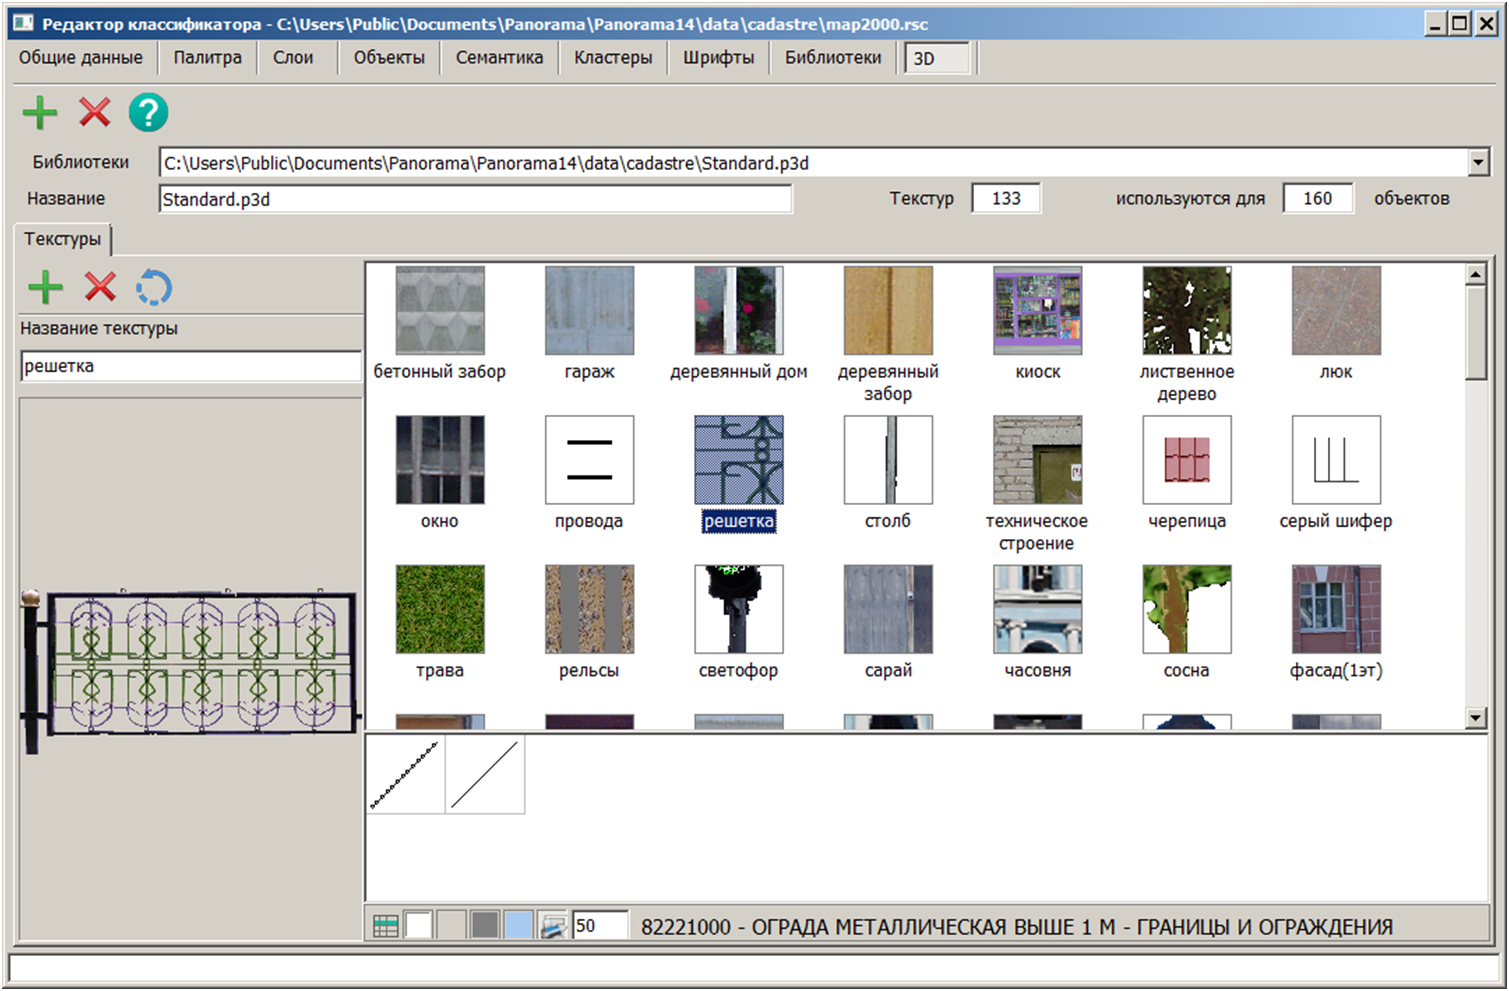Add a new texture with green plus
This screenshot has height=991, width=1509.
tap(45, 288)
